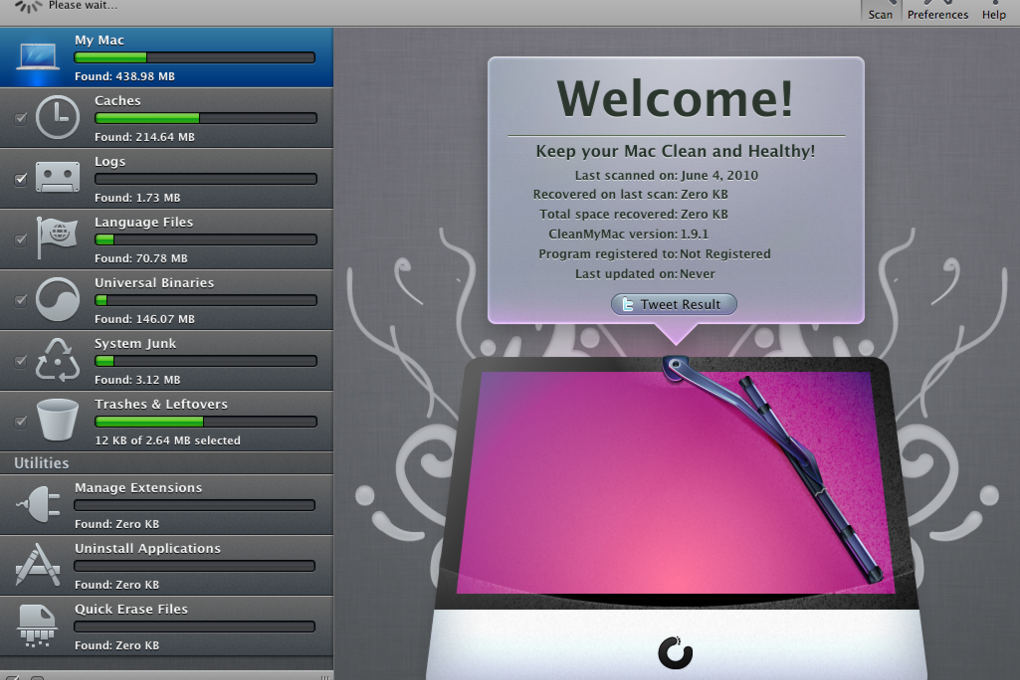This screenshot has height=680, width=1020.
Task: Toggle the Universal Binaries checkbox
Action: [x=21, y=300]
